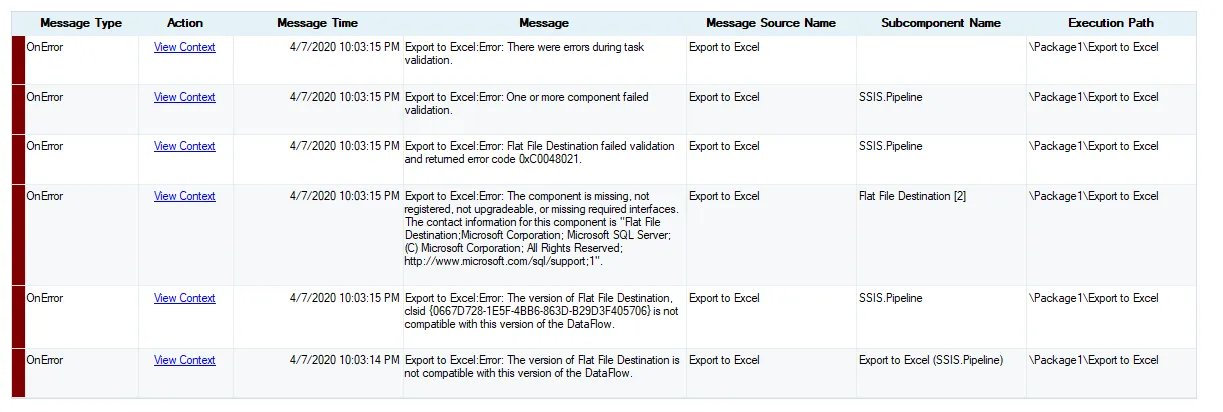The width and height of the screenshot is (1223, 412).
Task: Select the 10:03:14 PM message time cell
Action: coord(344,360)
